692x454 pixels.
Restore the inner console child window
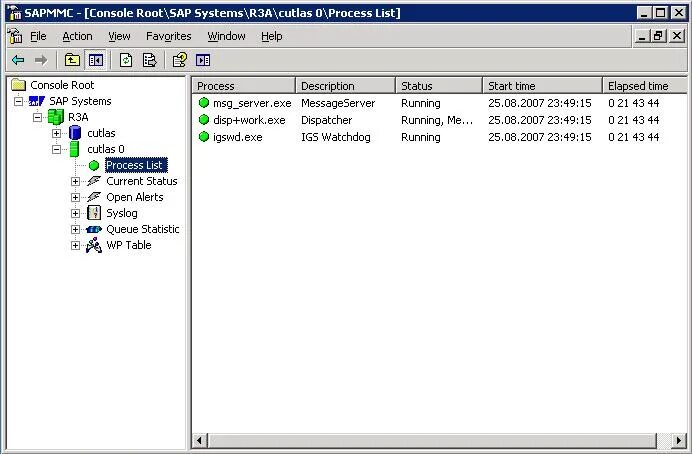click(658, 36)
